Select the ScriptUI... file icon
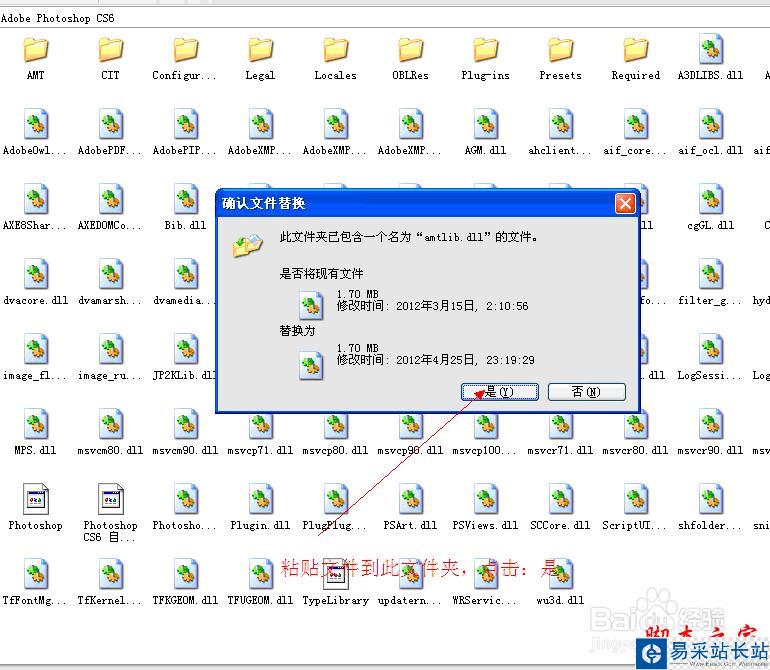The height and width of the screenshot is (670, 770). 636,499
